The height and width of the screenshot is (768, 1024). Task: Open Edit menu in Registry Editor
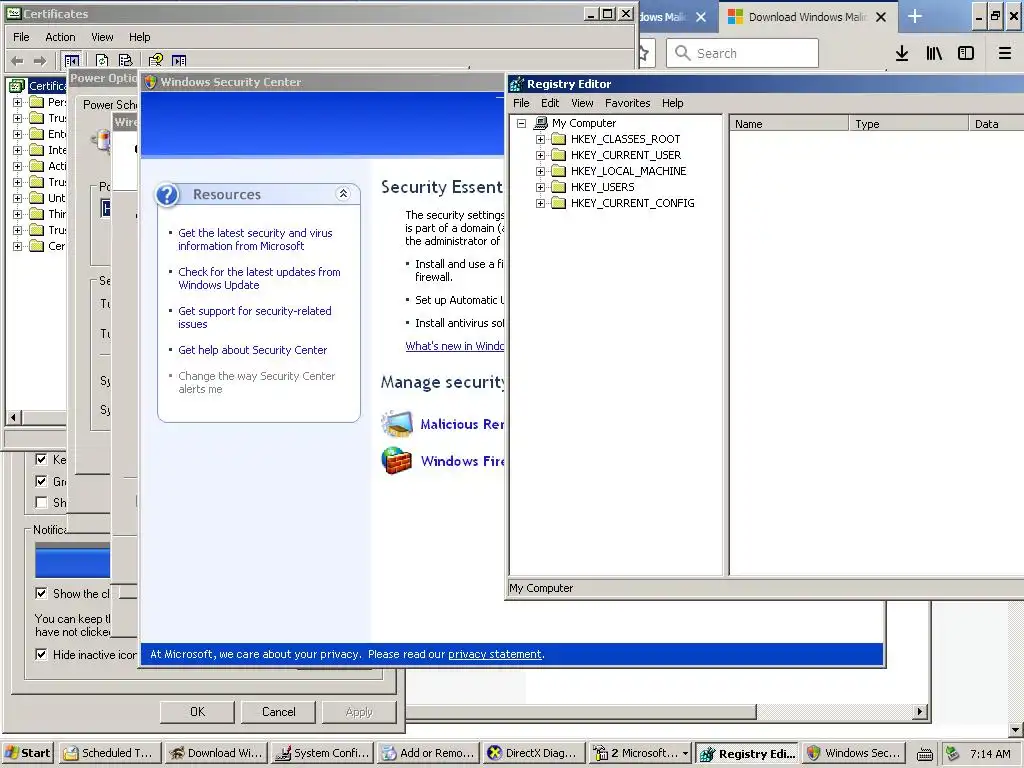coord(550,103)
